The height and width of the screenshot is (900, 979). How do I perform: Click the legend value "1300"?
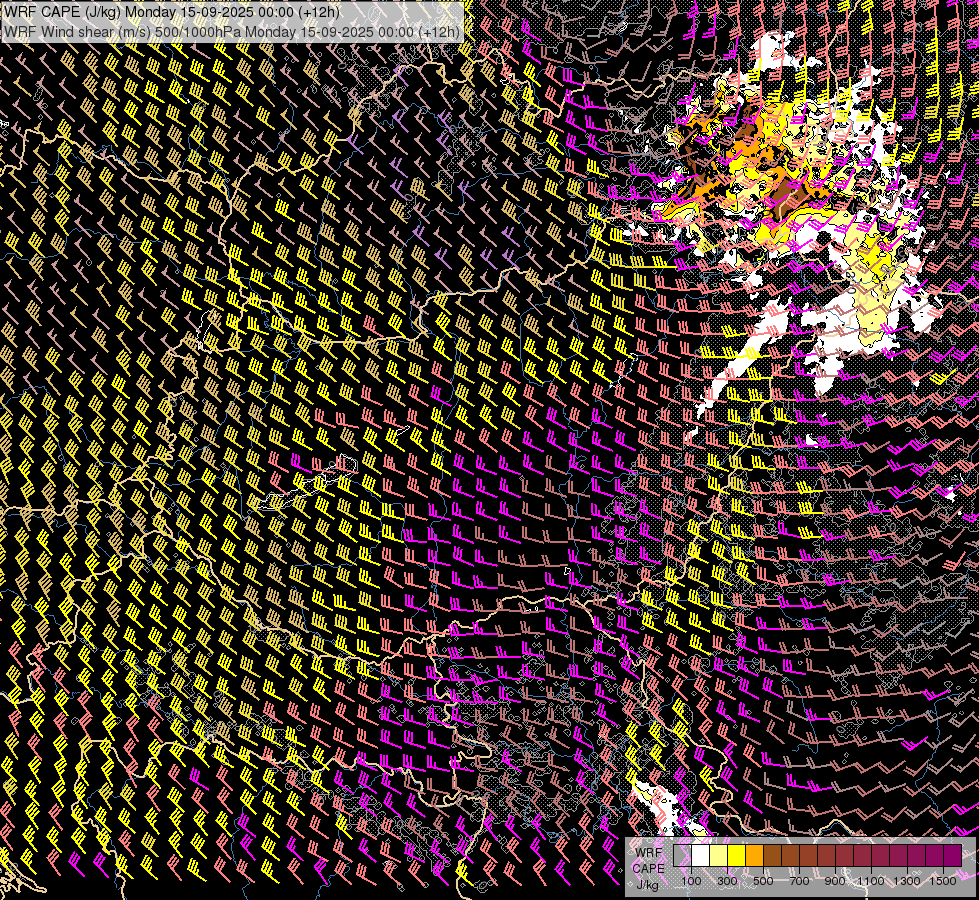click(x=907, y=881)
